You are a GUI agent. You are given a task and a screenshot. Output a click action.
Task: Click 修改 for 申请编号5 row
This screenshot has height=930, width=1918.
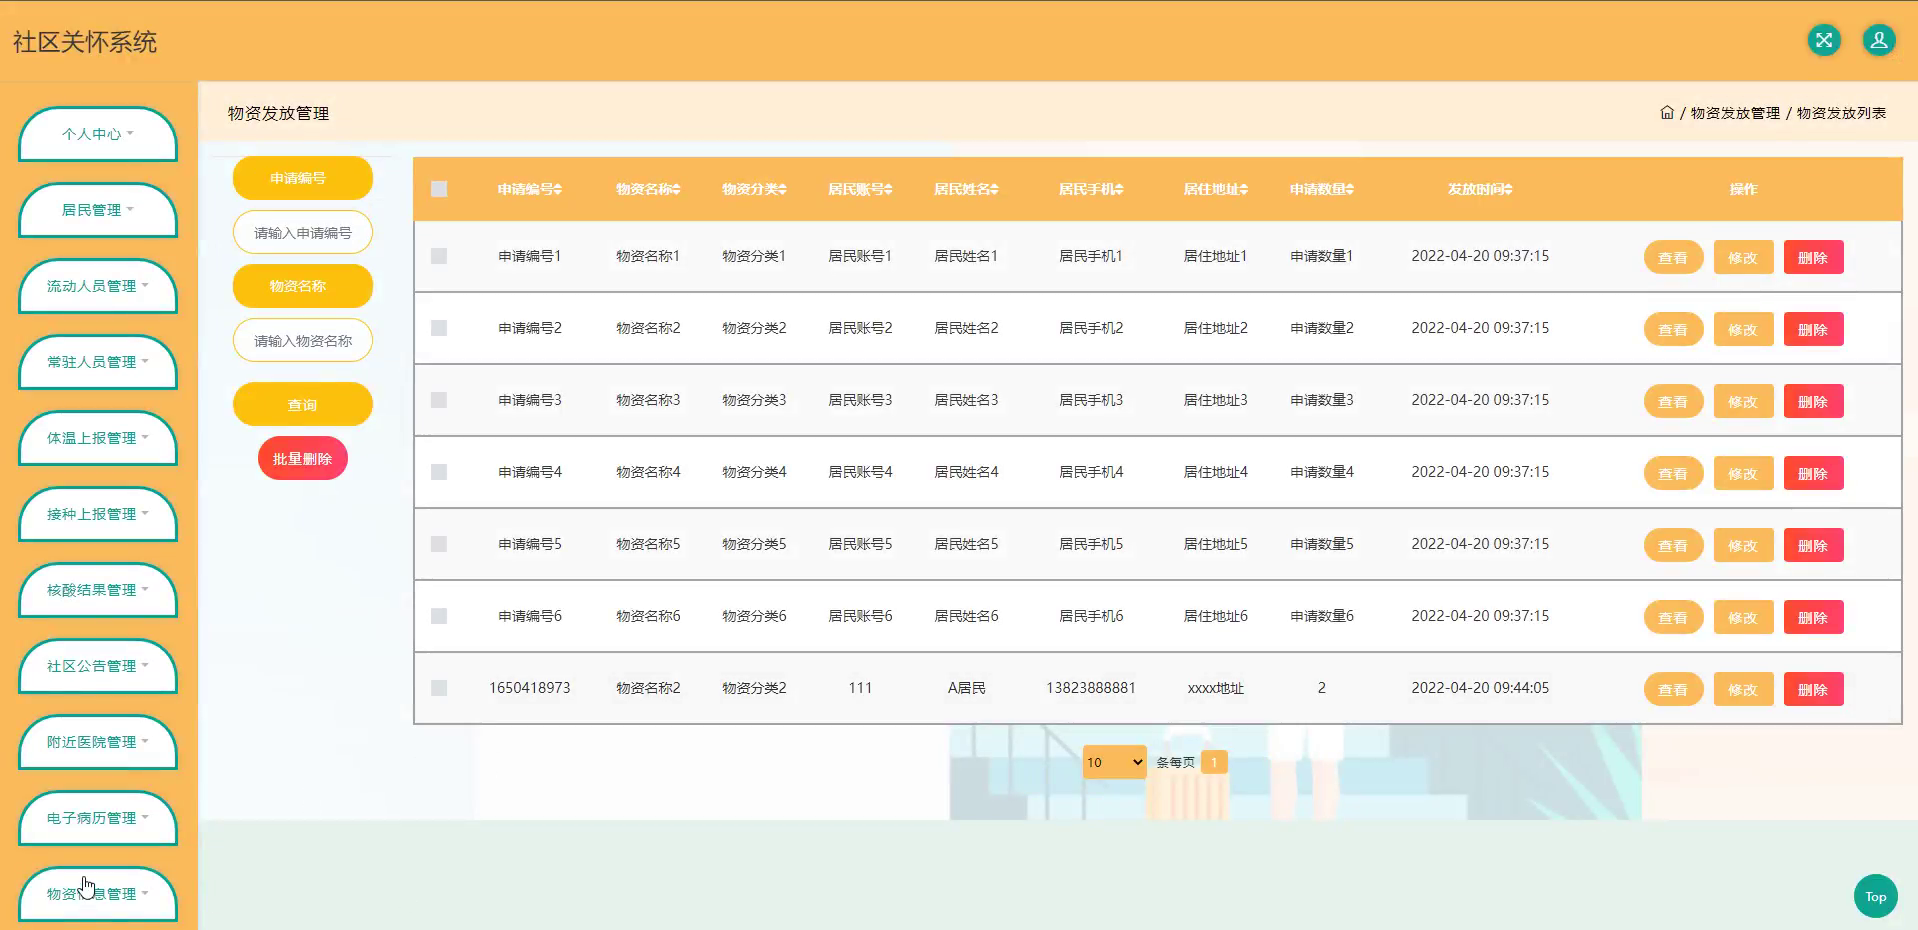coord(1743,545)
